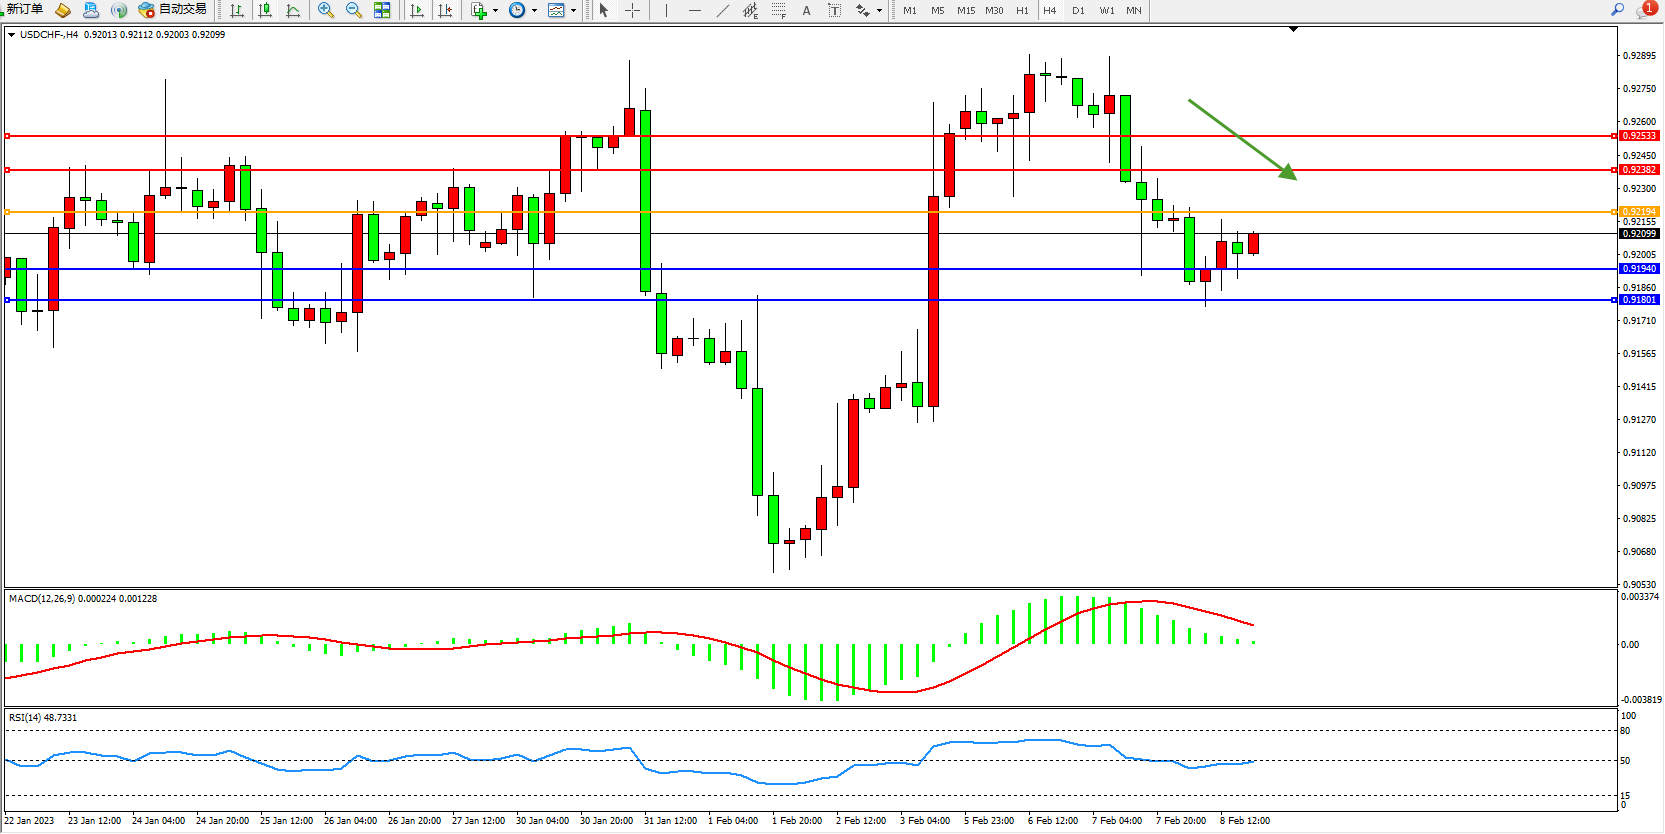Toggle the 自动交易 auto trading button
This screenshot has width=1665, height=834.
coord(173,9)
